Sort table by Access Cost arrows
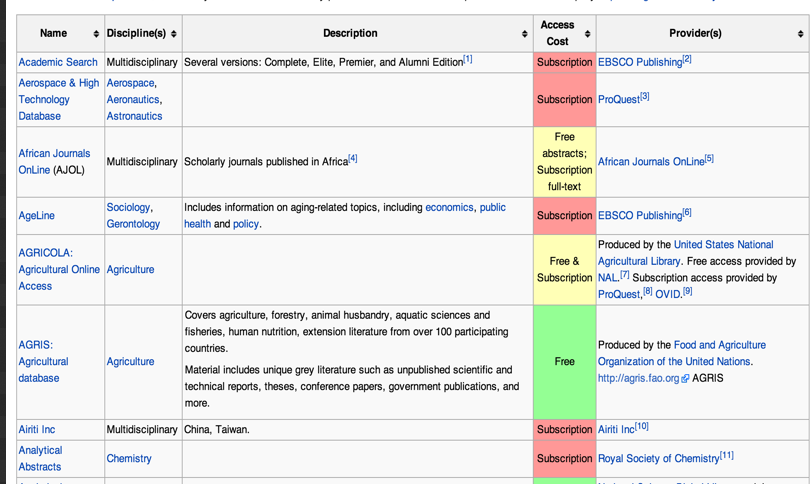Image resolution: width=810 pixels, height=484 pixels. 587,34
